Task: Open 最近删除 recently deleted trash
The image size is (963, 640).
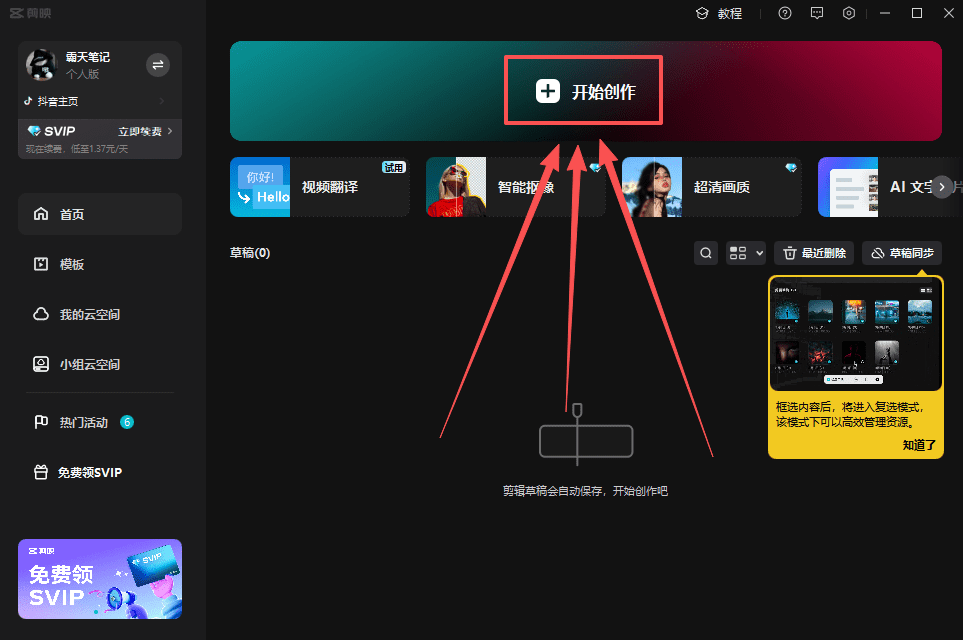Action: click(815, 253)
